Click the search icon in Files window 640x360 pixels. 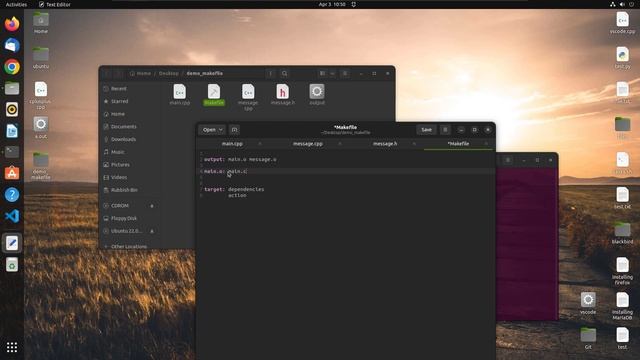(x=284, y=73)
